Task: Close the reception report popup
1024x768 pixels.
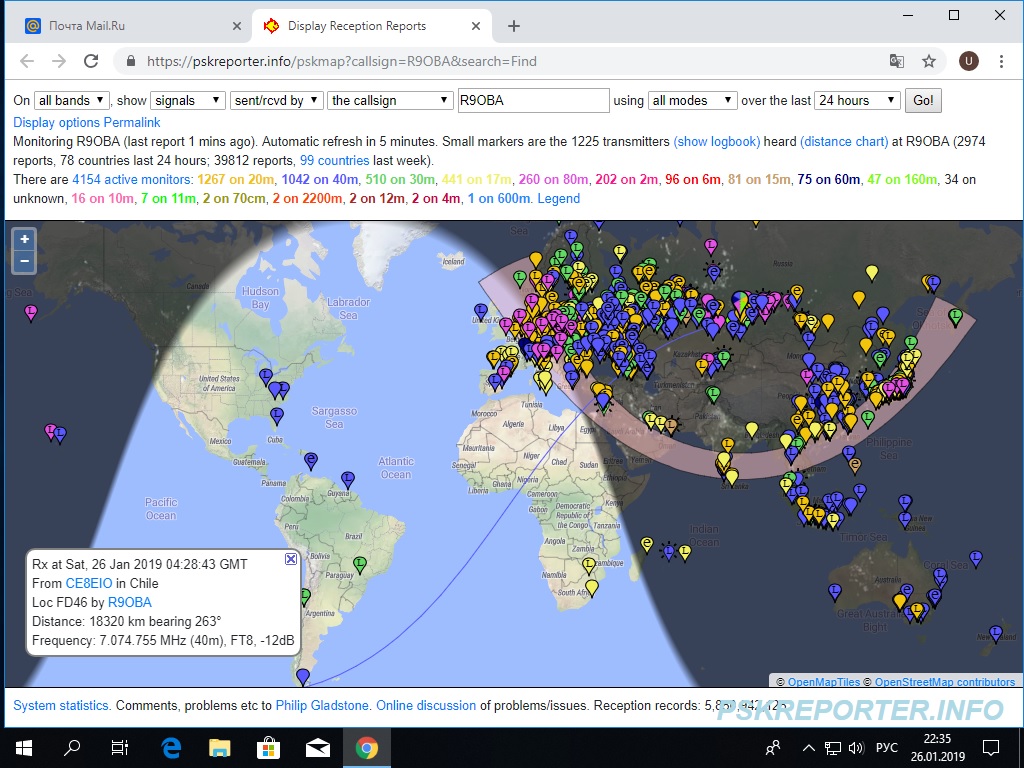Action: coord(291,559)
